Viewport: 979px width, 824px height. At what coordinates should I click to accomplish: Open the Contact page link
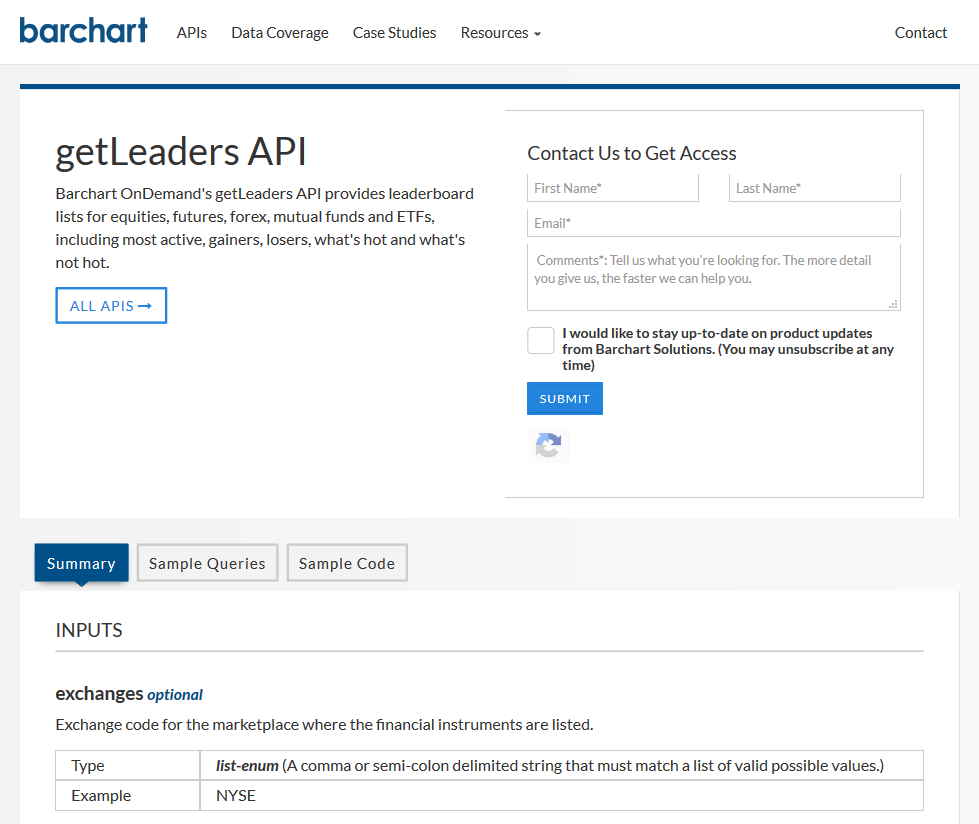(921, 32)
